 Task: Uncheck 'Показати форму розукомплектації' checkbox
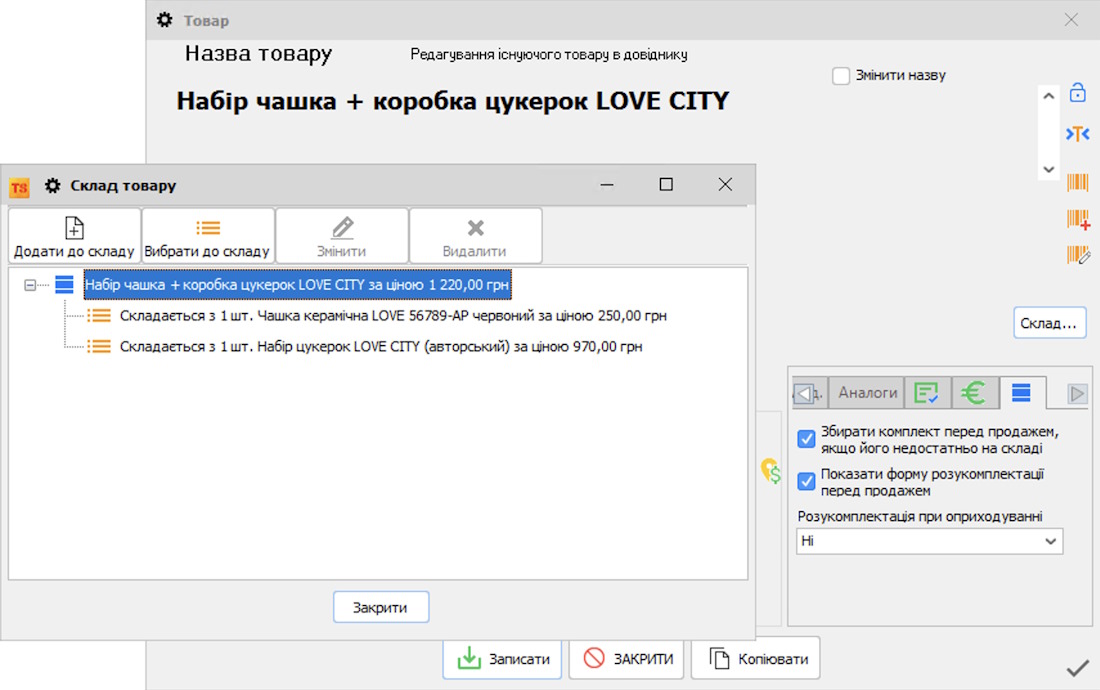click(806, 482)
